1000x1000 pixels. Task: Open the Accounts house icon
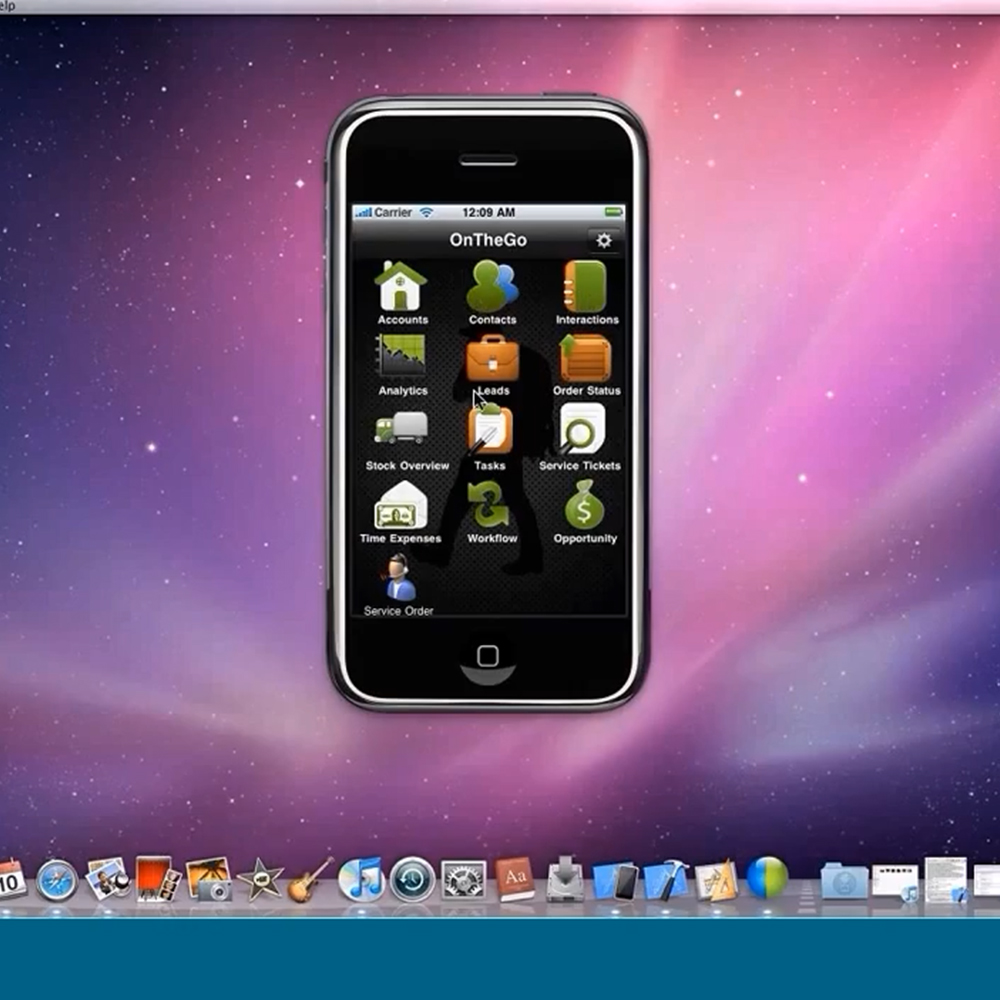click(x=401, y=286)
